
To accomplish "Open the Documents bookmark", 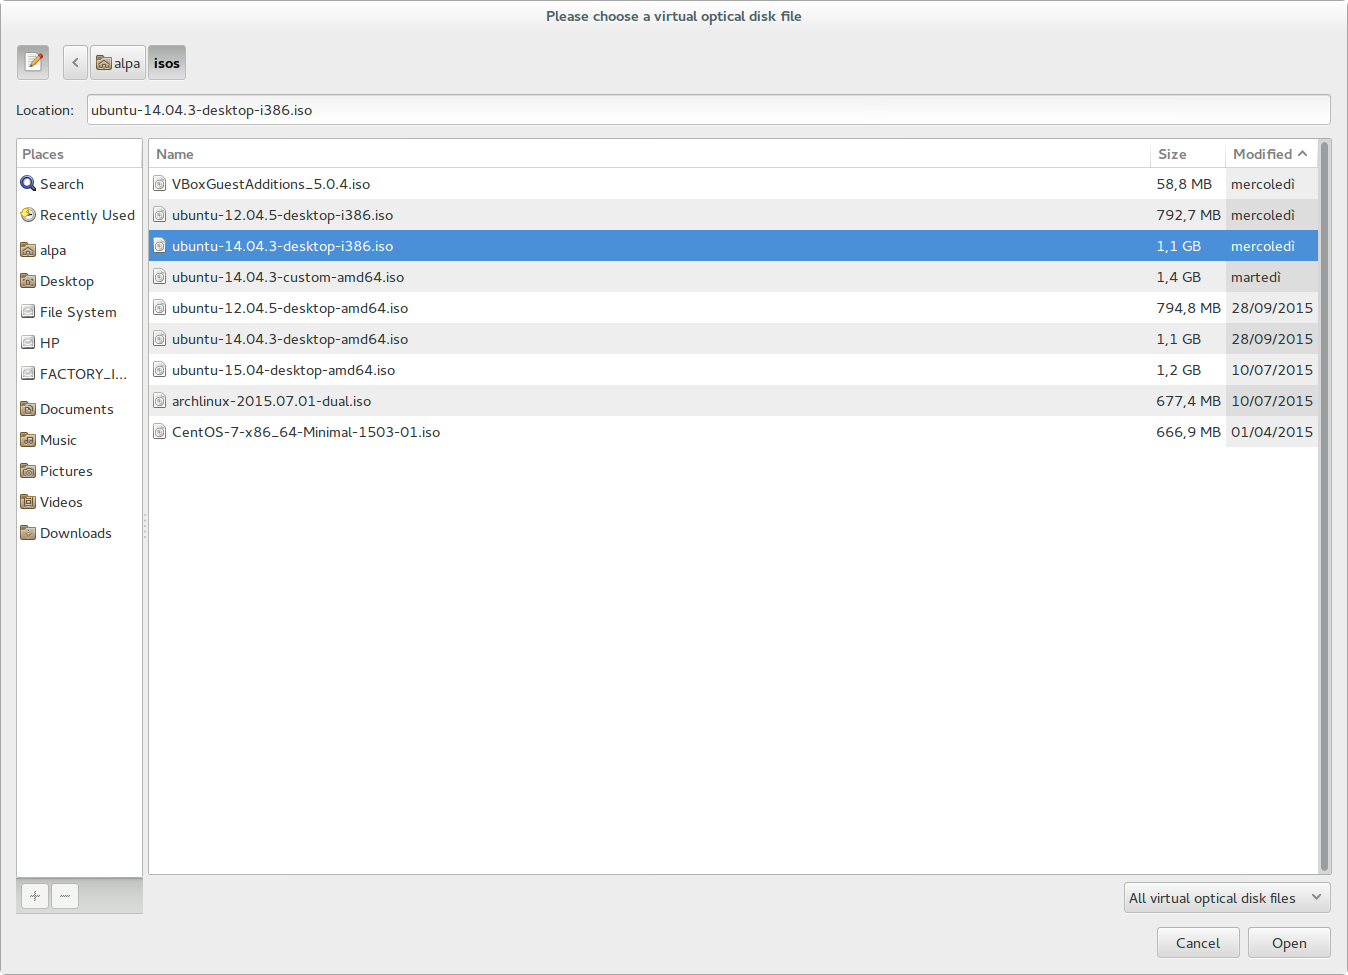I will pyautogui.click(x=80, y=409).
